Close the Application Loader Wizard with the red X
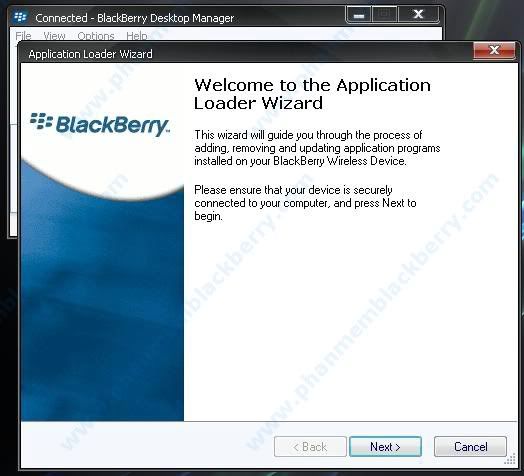 pyautogui.click(x=494, y=50)
